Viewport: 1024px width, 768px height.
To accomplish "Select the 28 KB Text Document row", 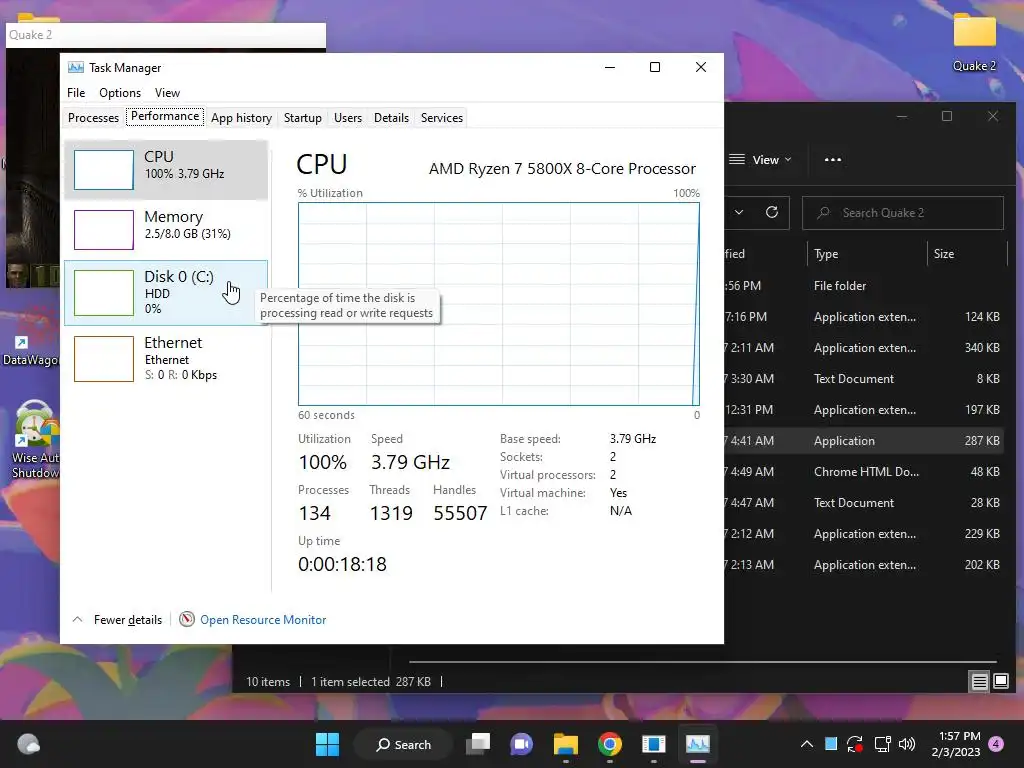I will point(865,503).
